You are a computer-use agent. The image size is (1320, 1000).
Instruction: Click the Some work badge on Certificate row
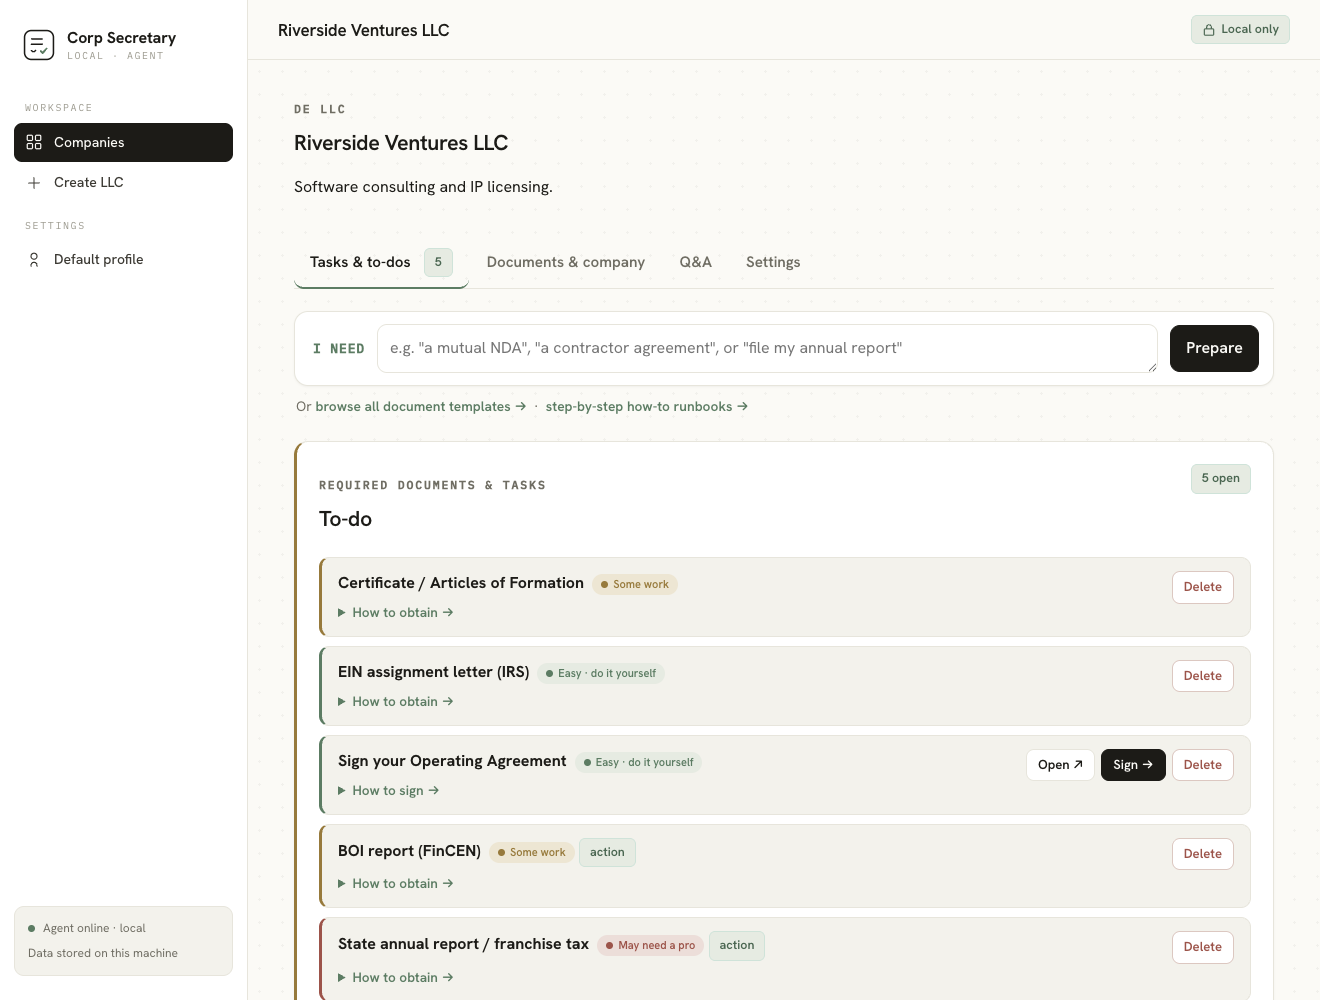[x=635, y=584]
